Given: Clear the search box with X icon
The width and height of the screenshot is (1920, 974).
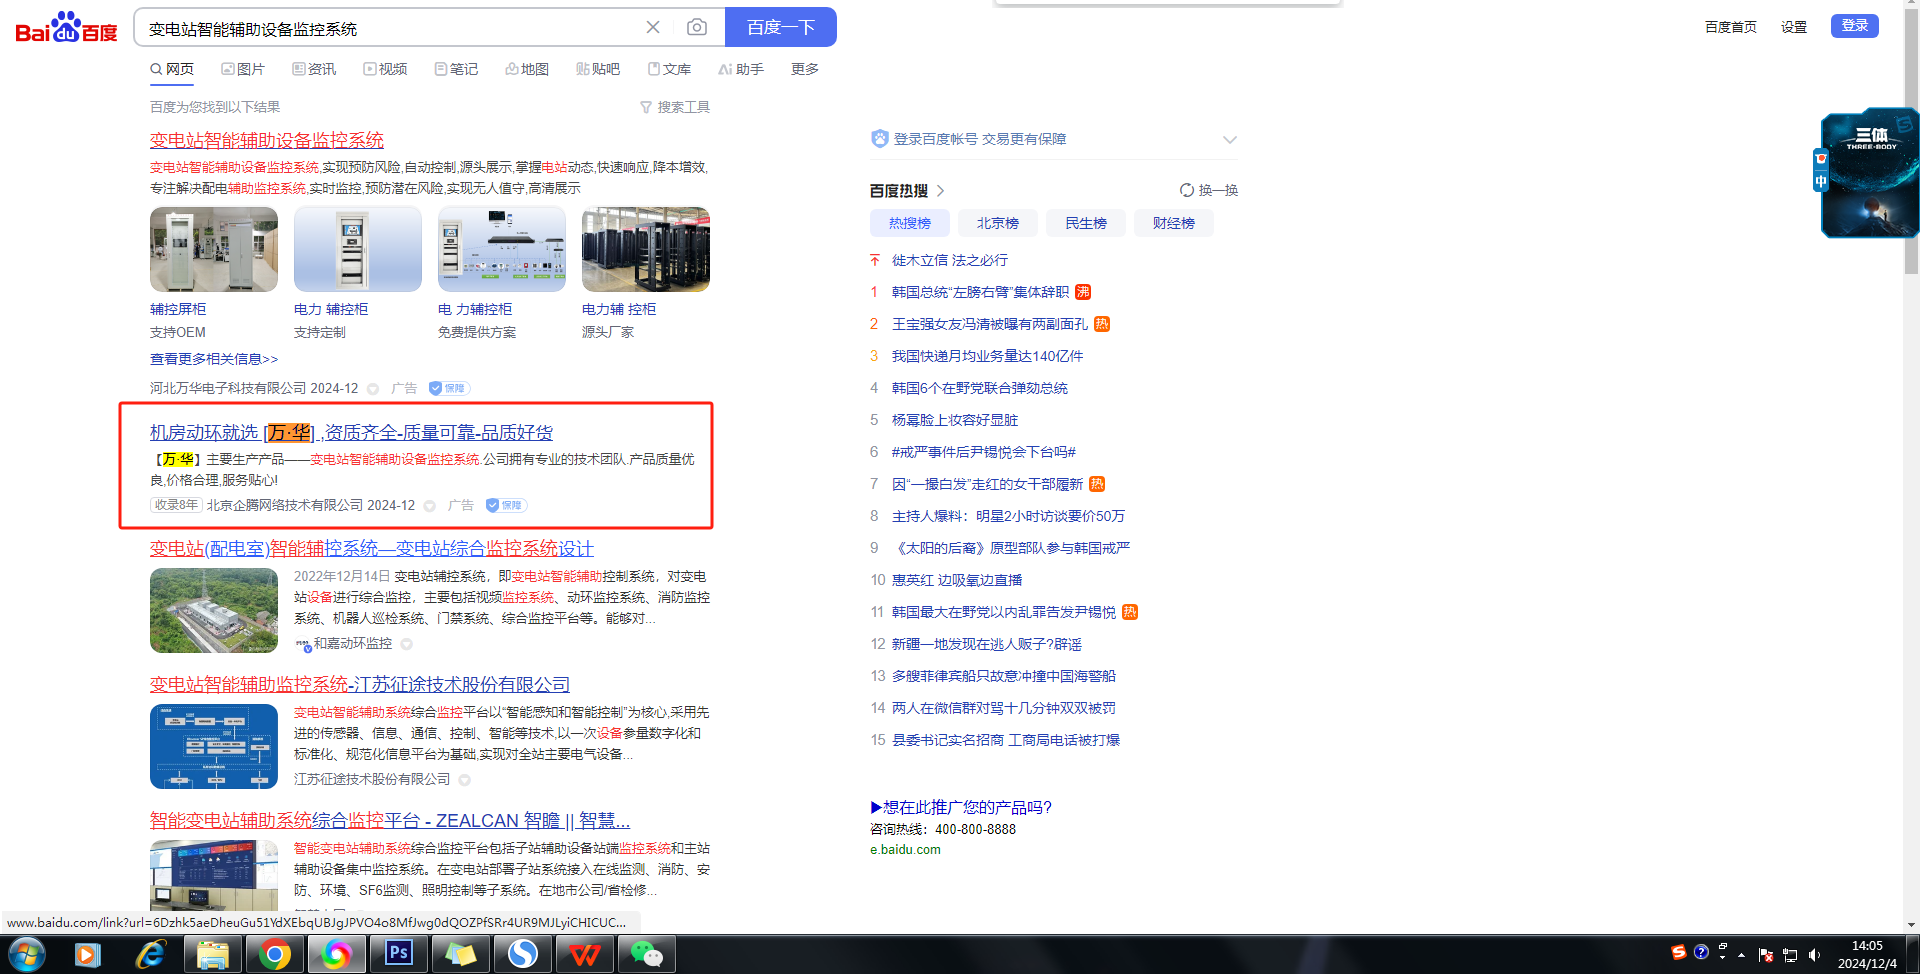Looking at the screenshot, I should pyautogui.click(x=653, y=27).
